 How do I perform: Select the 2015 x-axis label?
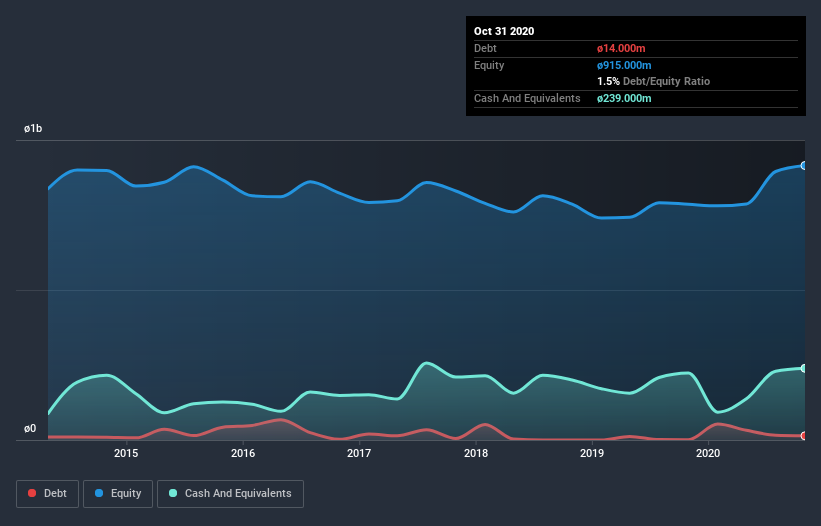coord(126,453)
